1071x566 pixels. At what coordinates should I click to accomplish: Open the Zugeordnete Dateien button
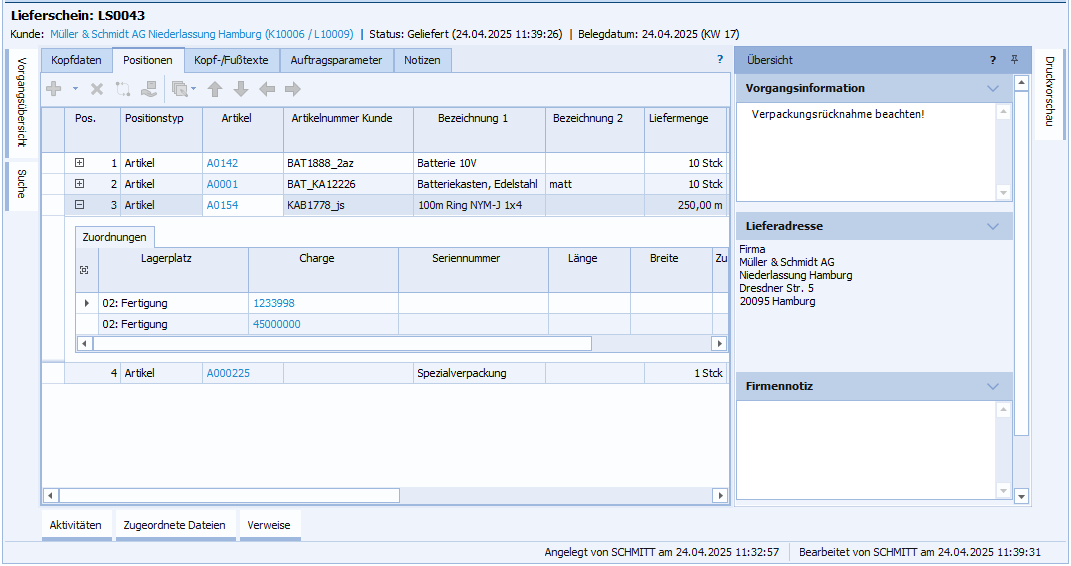click(174, 525)
